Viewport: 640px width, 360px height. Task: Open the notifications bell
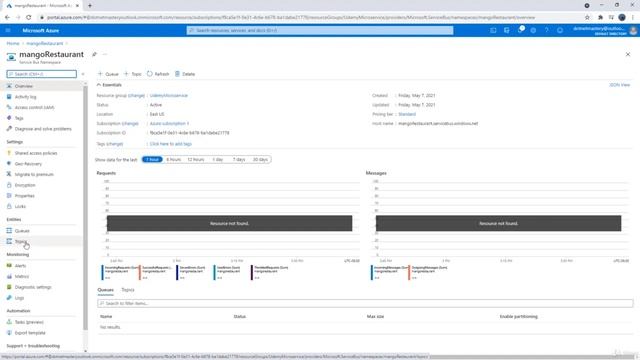coord(520,30)
